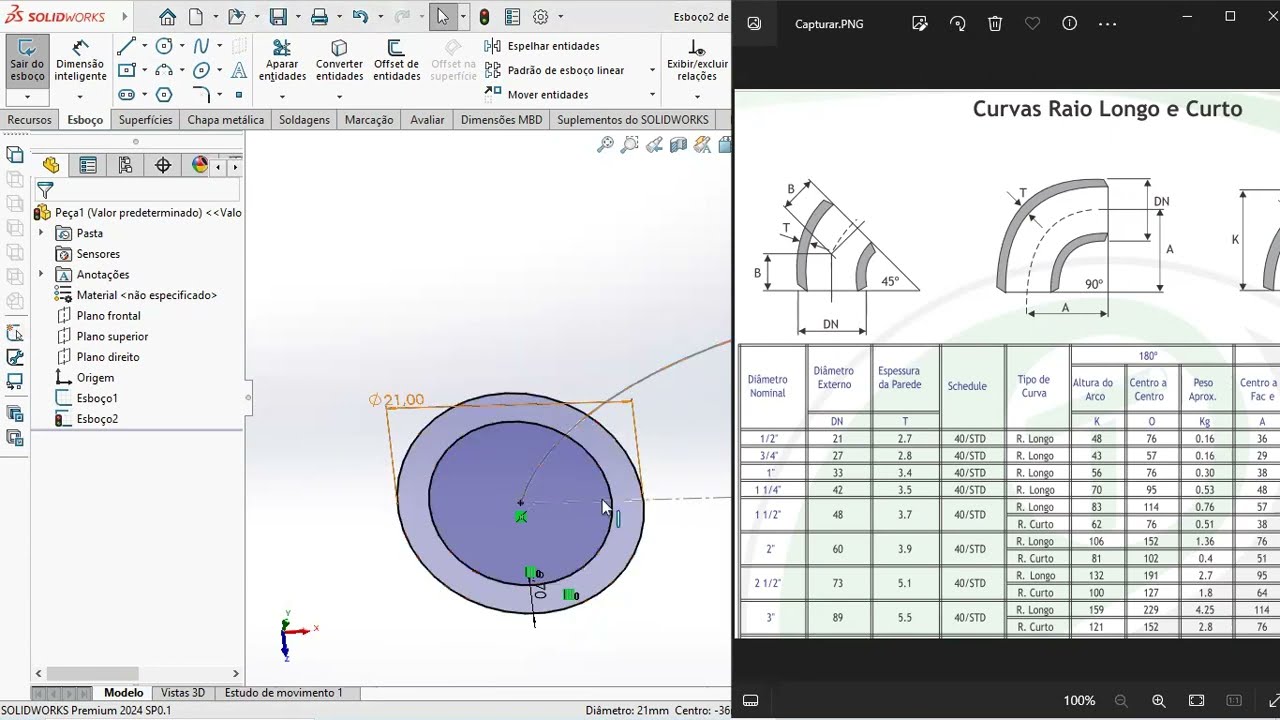Click the Open file icon
Image resolution: width=1280 pixels, height=720 pixels.
click(x=236, y=17)
